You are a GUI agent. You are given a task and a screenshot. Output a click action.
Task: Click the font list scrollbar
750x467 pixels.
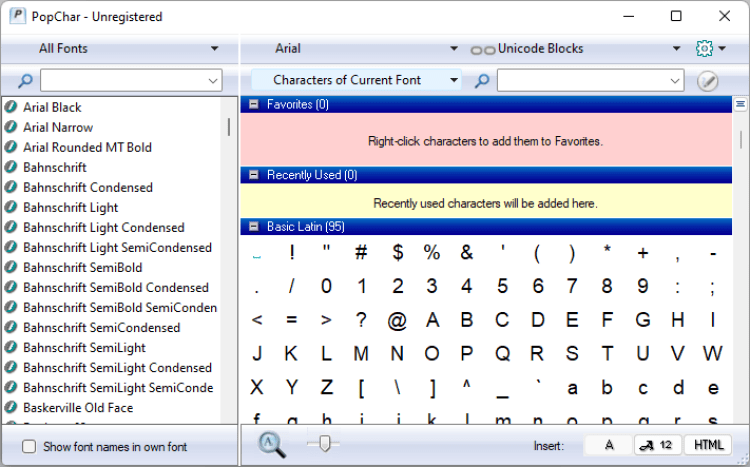point(229,127)
